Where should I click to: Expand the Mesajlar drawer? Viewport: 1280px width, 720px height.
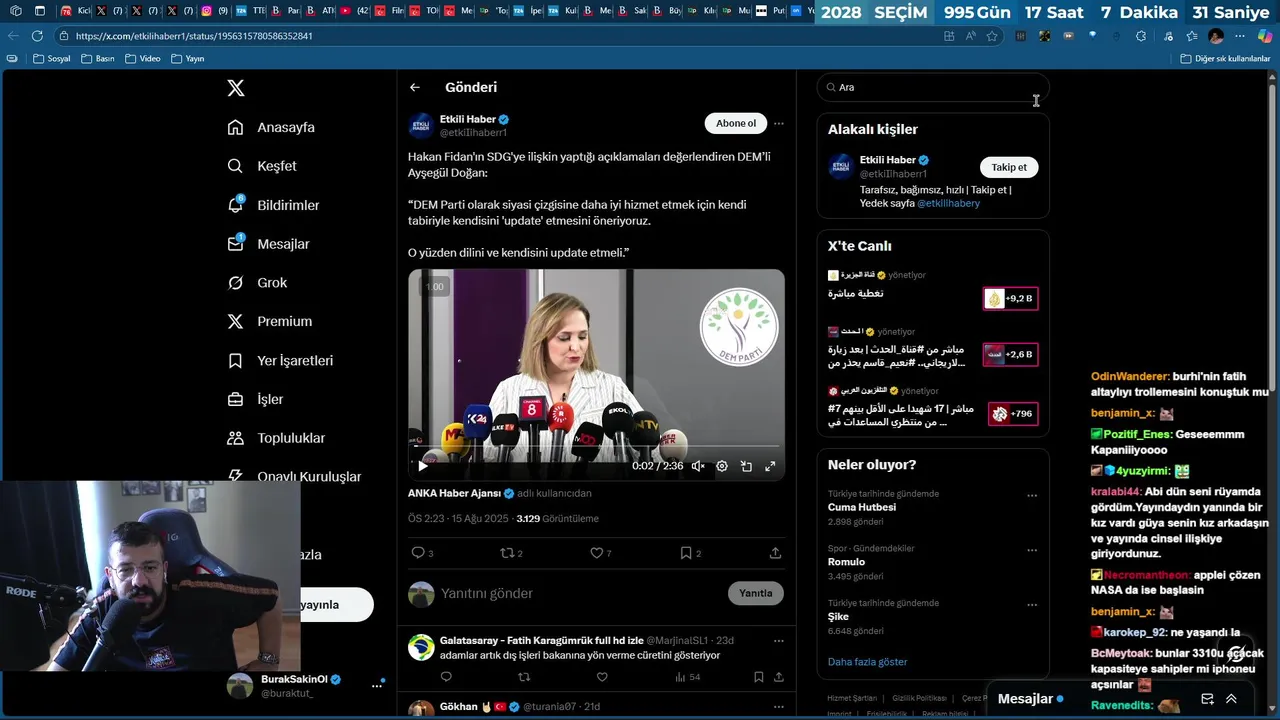[1231, 699]
